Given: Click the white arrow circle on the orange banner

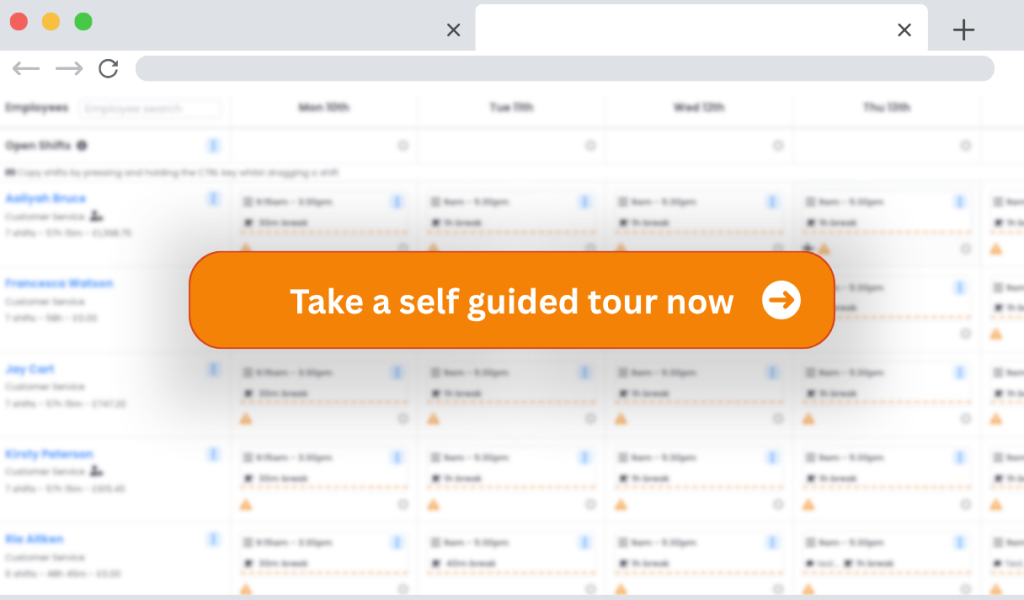Looking at the screenshot, I should [x=781, y=300].
